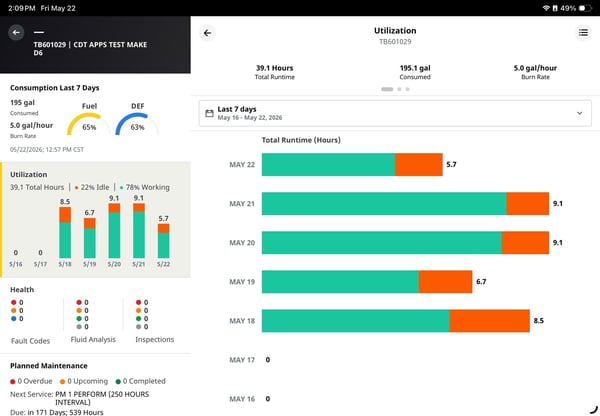Click the '0 Upcoming' maintenance status
The width and height of the screenshot is (600, 416).
click(x=84, y=381)
